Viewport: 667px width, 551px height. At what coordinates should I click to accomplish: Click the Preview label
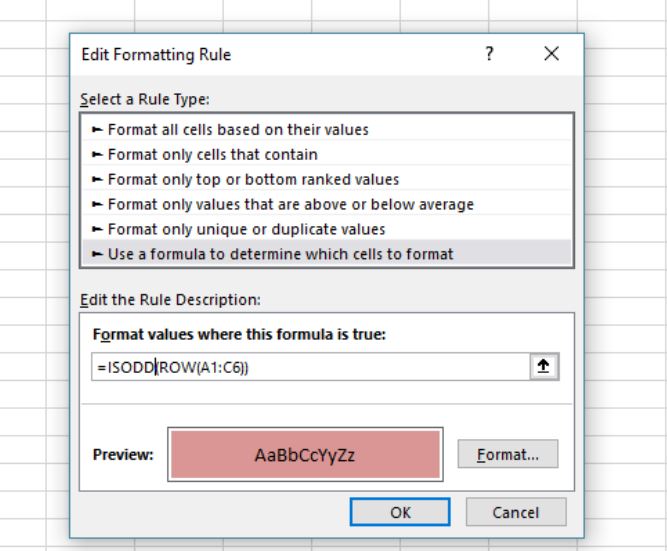[123, 454]
